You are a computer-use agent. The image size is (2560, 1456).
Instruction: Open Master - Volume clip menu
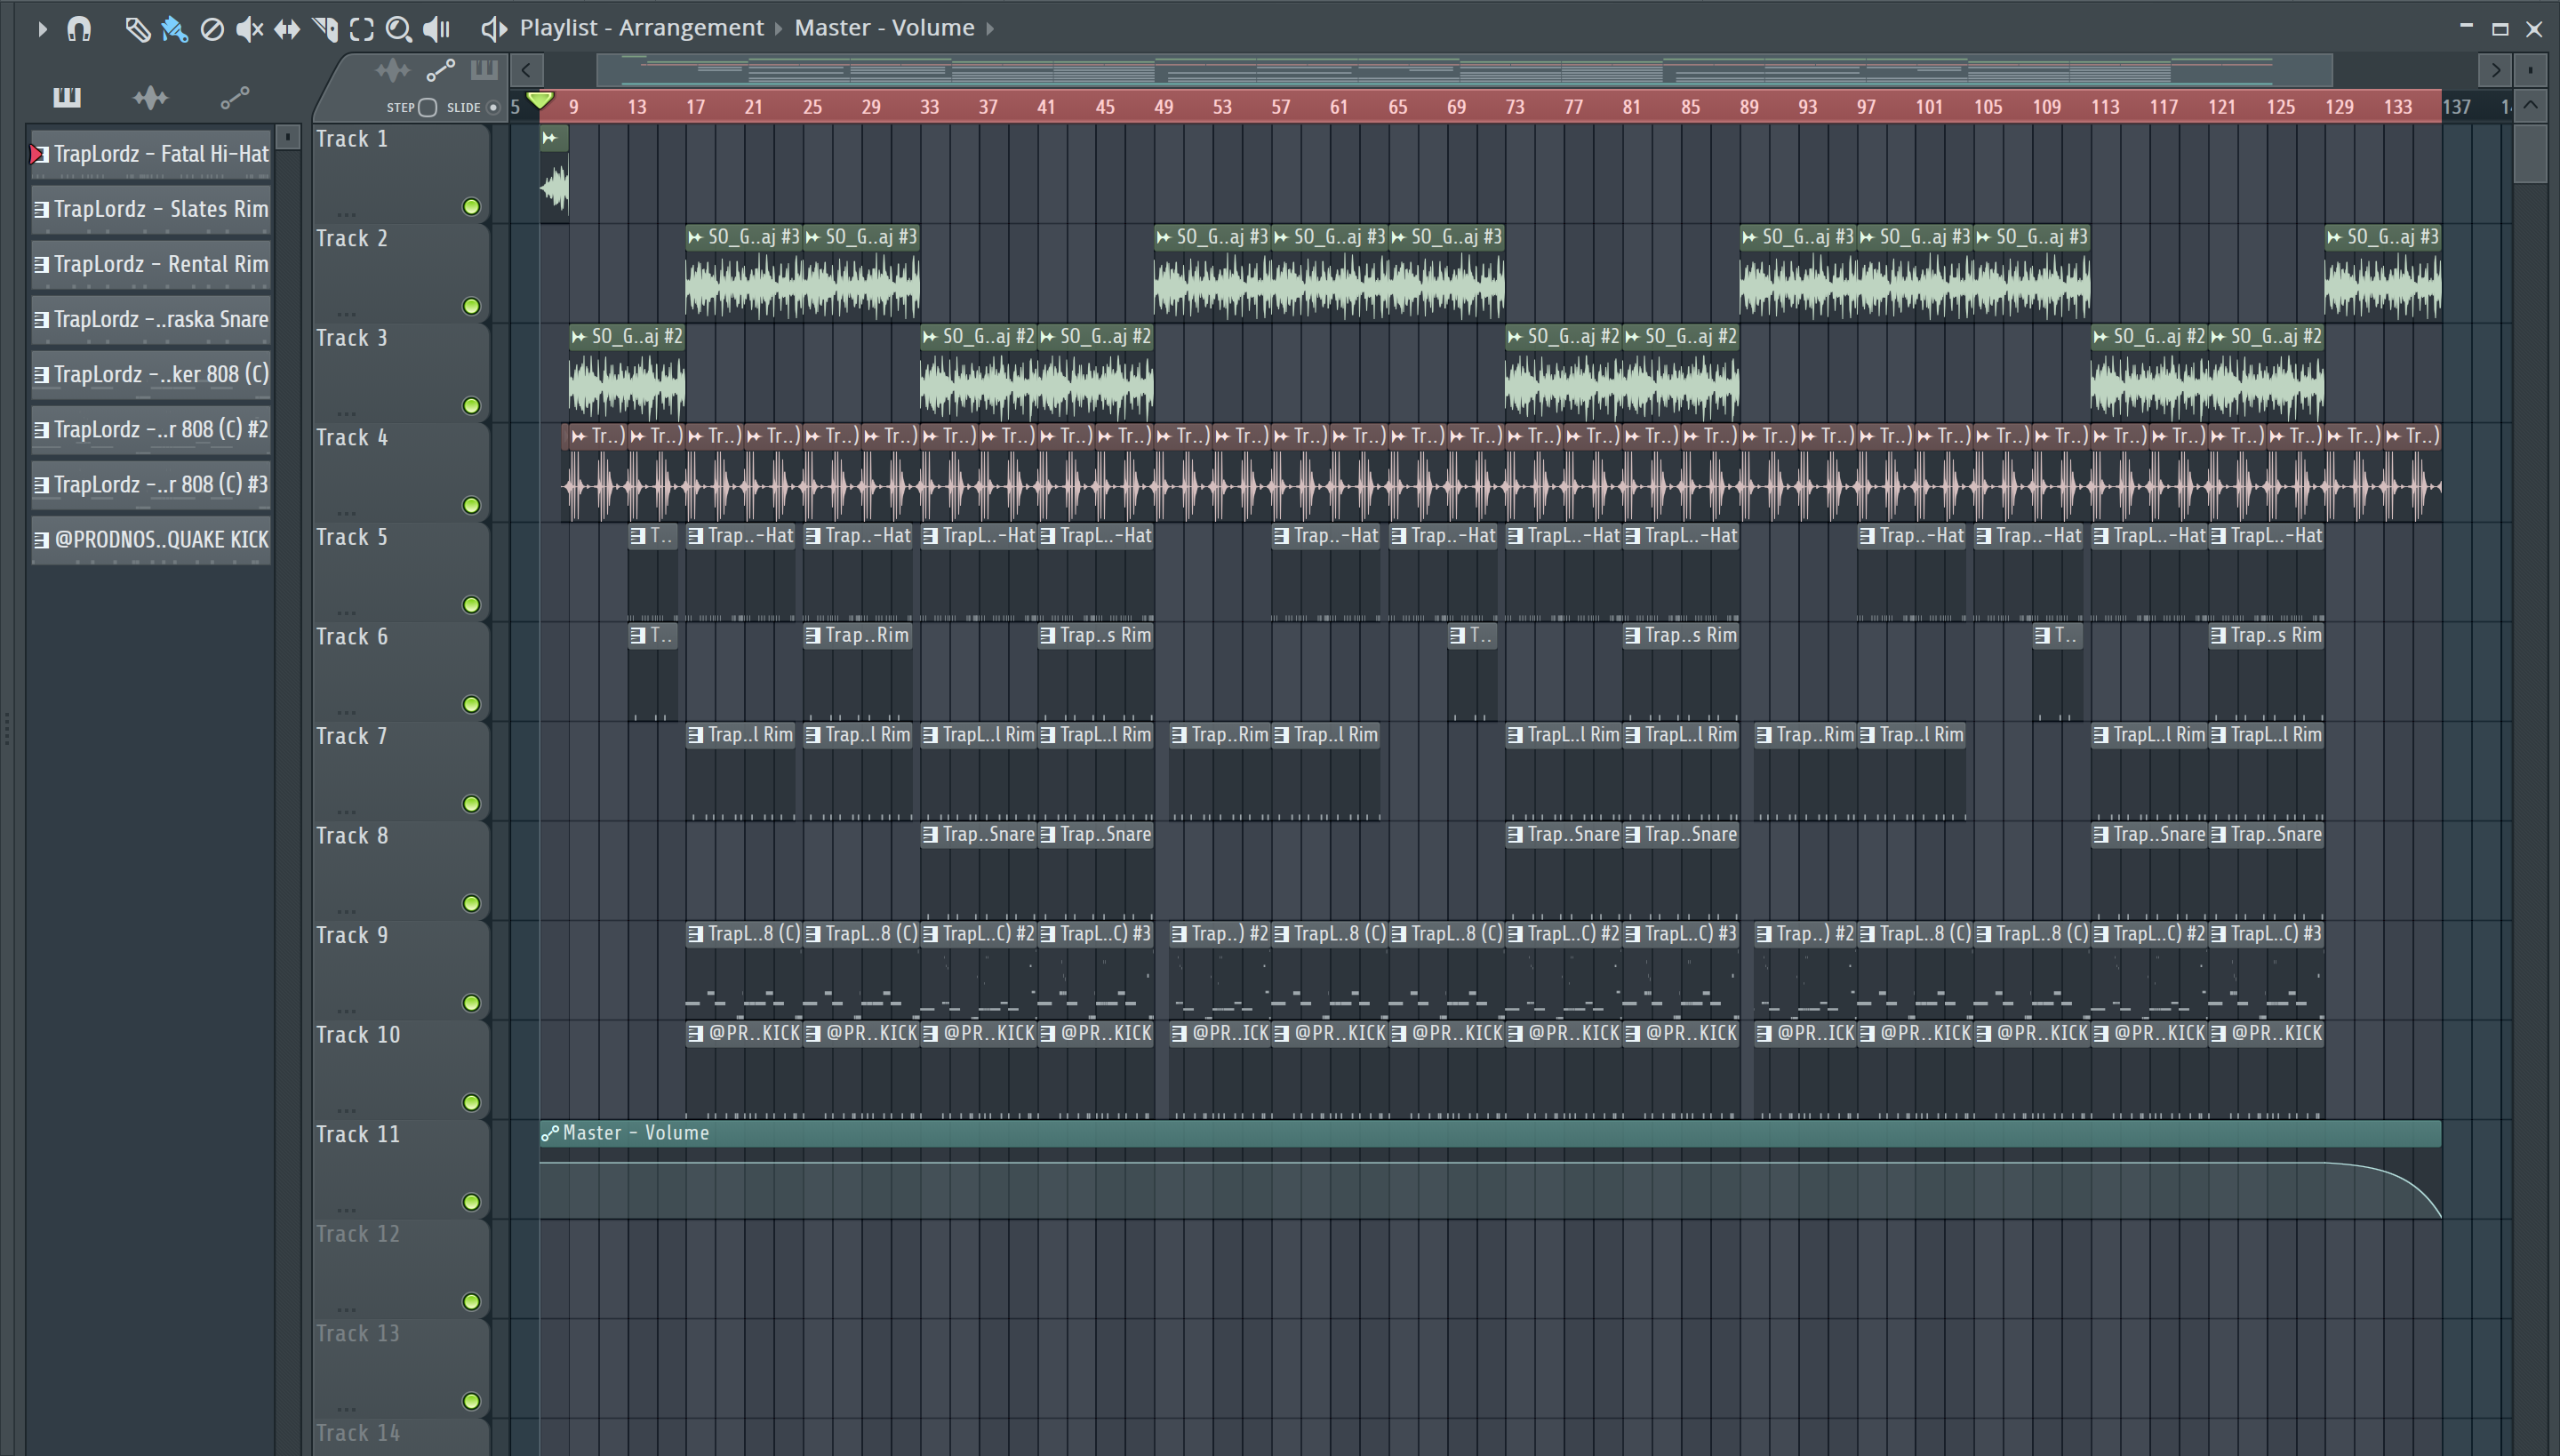pyautogui.click(x=884, y=28)
